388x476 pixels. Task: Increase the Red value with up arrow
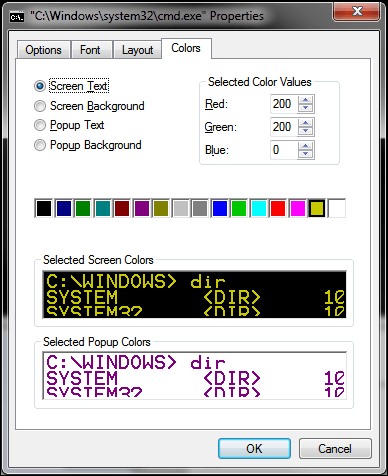tap(305, 100)
